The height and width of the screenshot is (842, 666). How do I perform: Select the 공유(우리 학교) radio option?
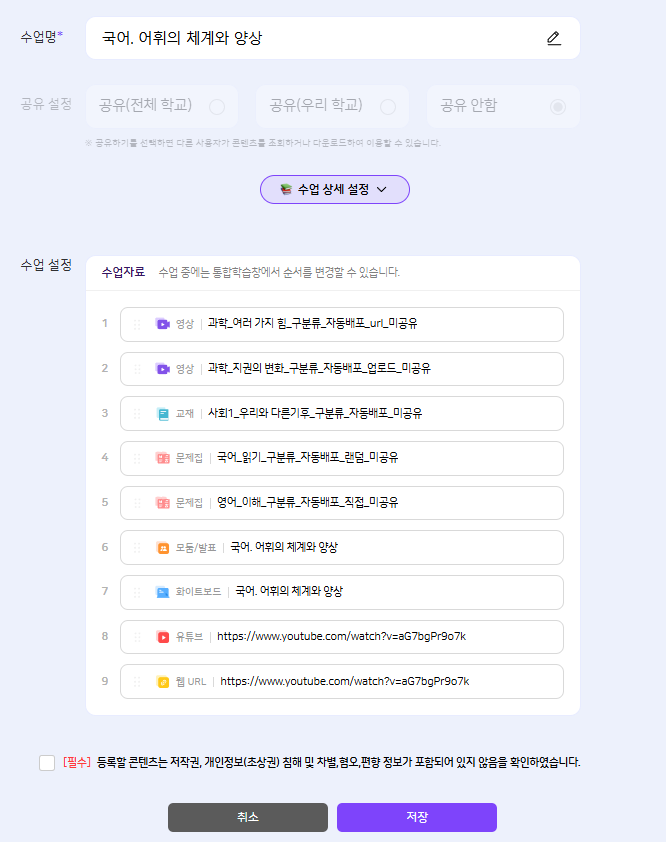coord(388,106)
